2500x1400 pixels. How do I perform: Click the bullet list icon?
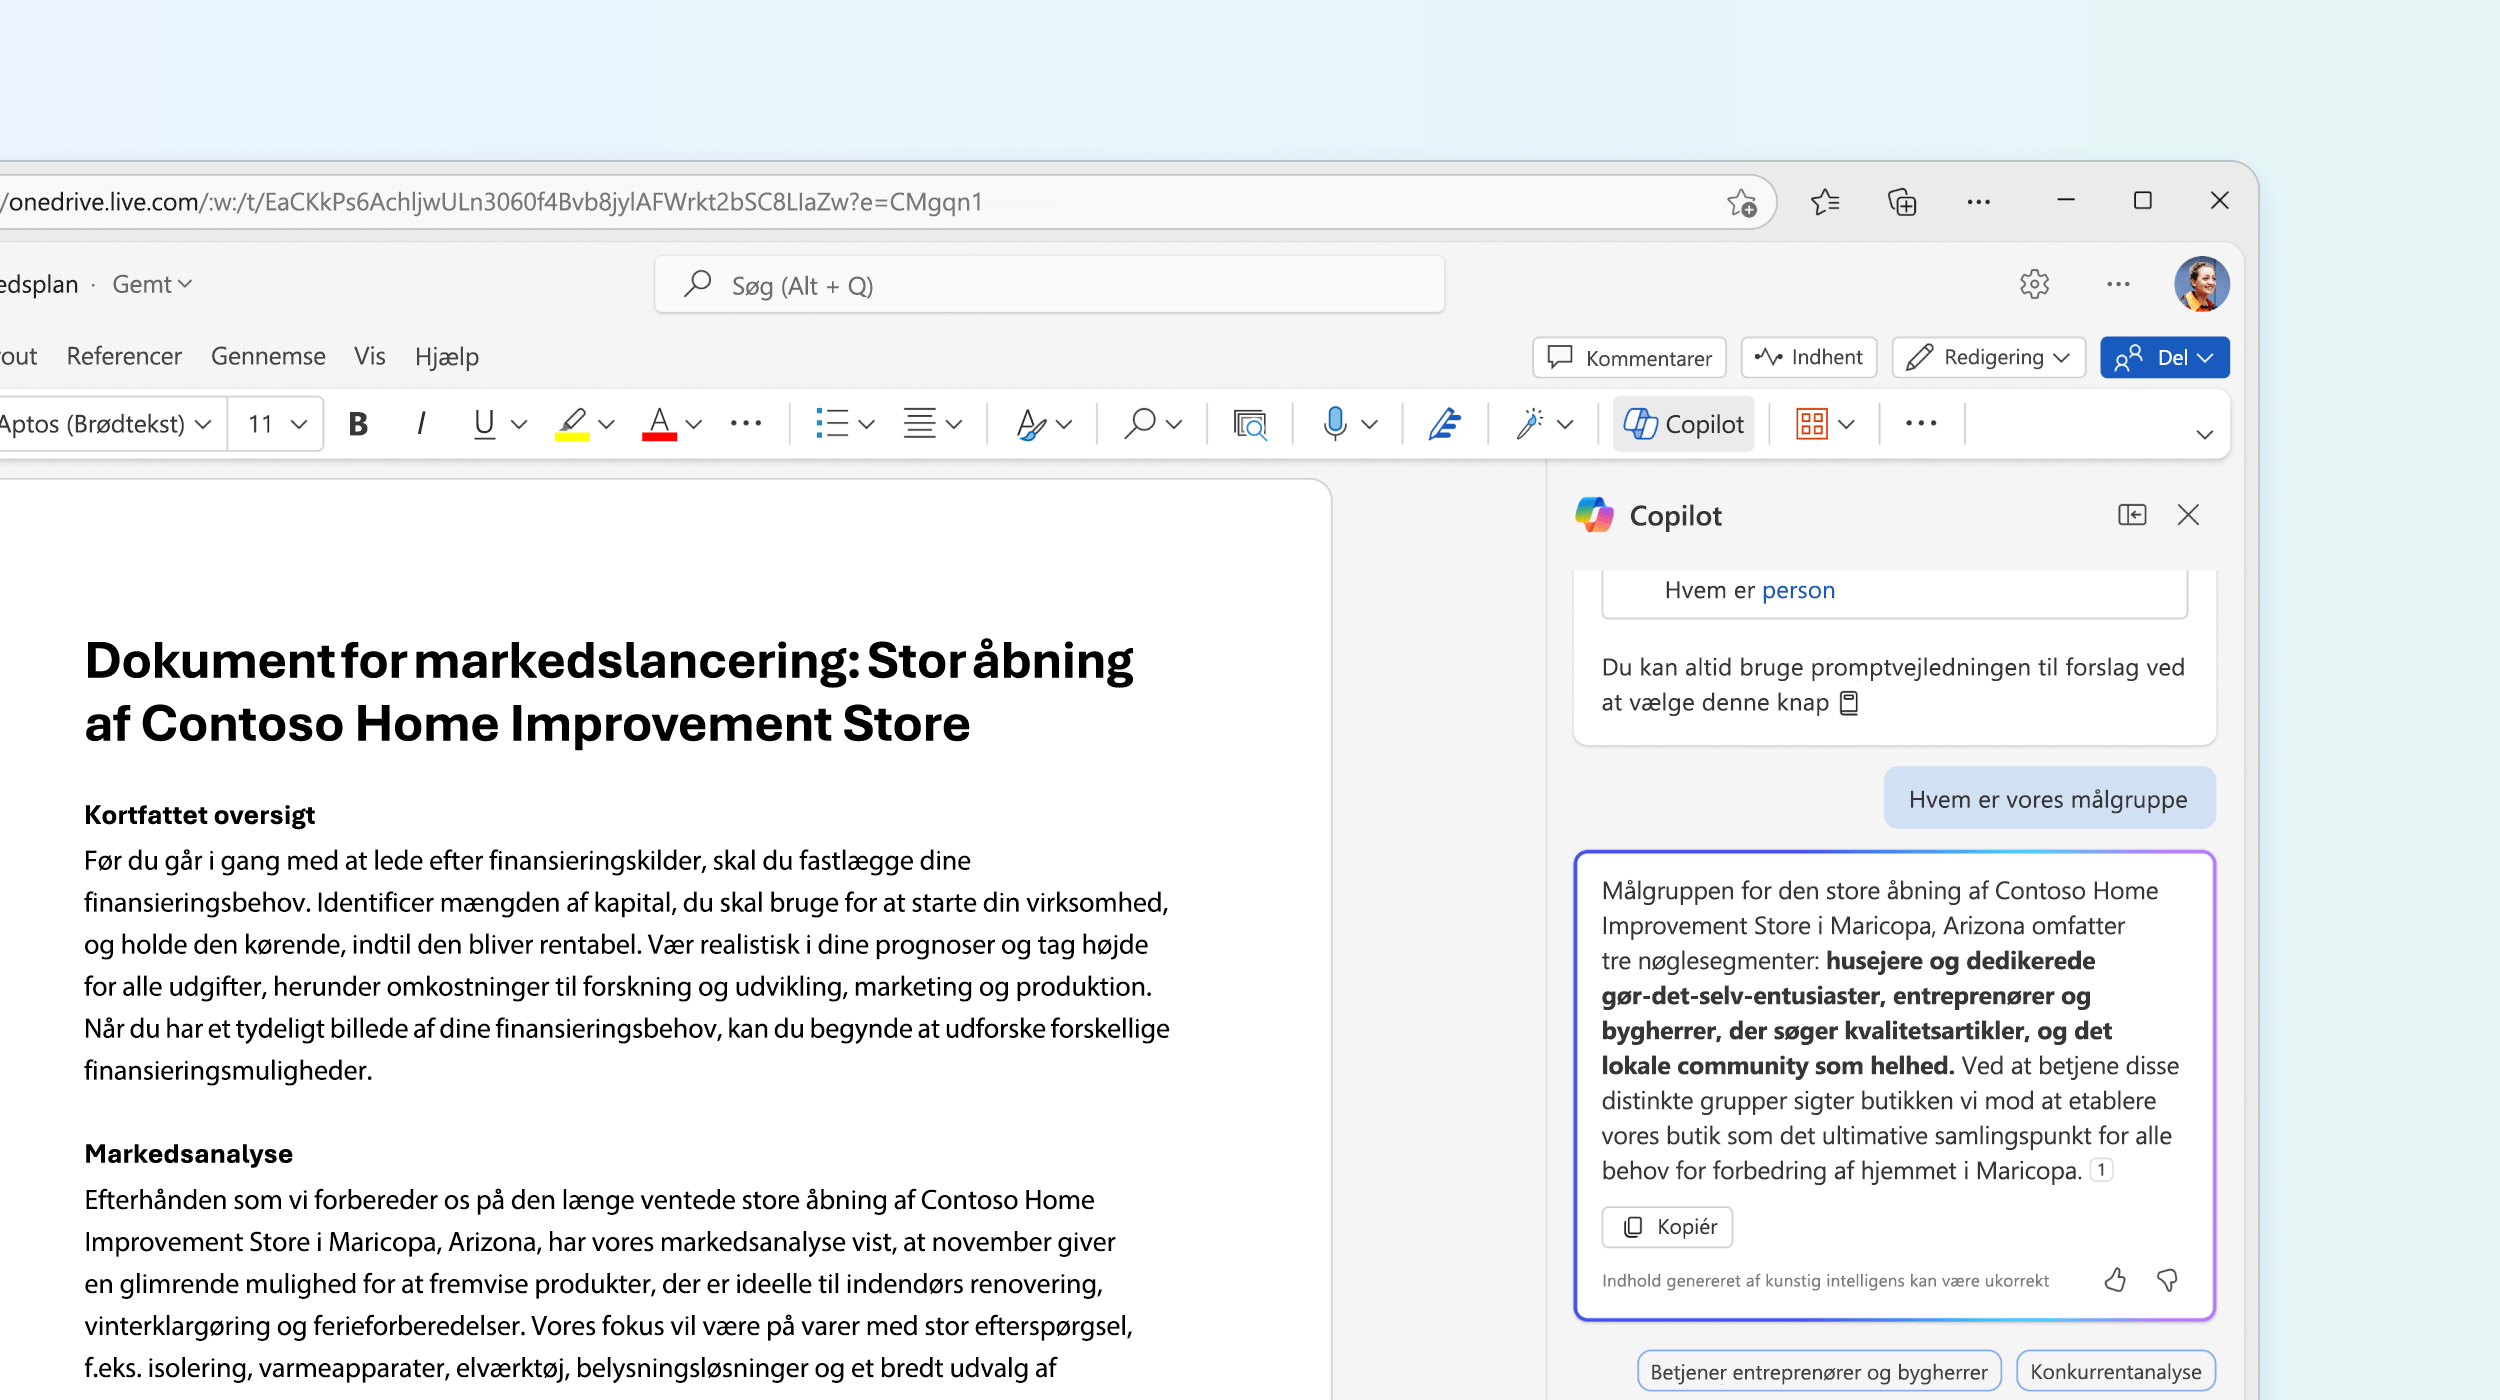click(832, 424)
